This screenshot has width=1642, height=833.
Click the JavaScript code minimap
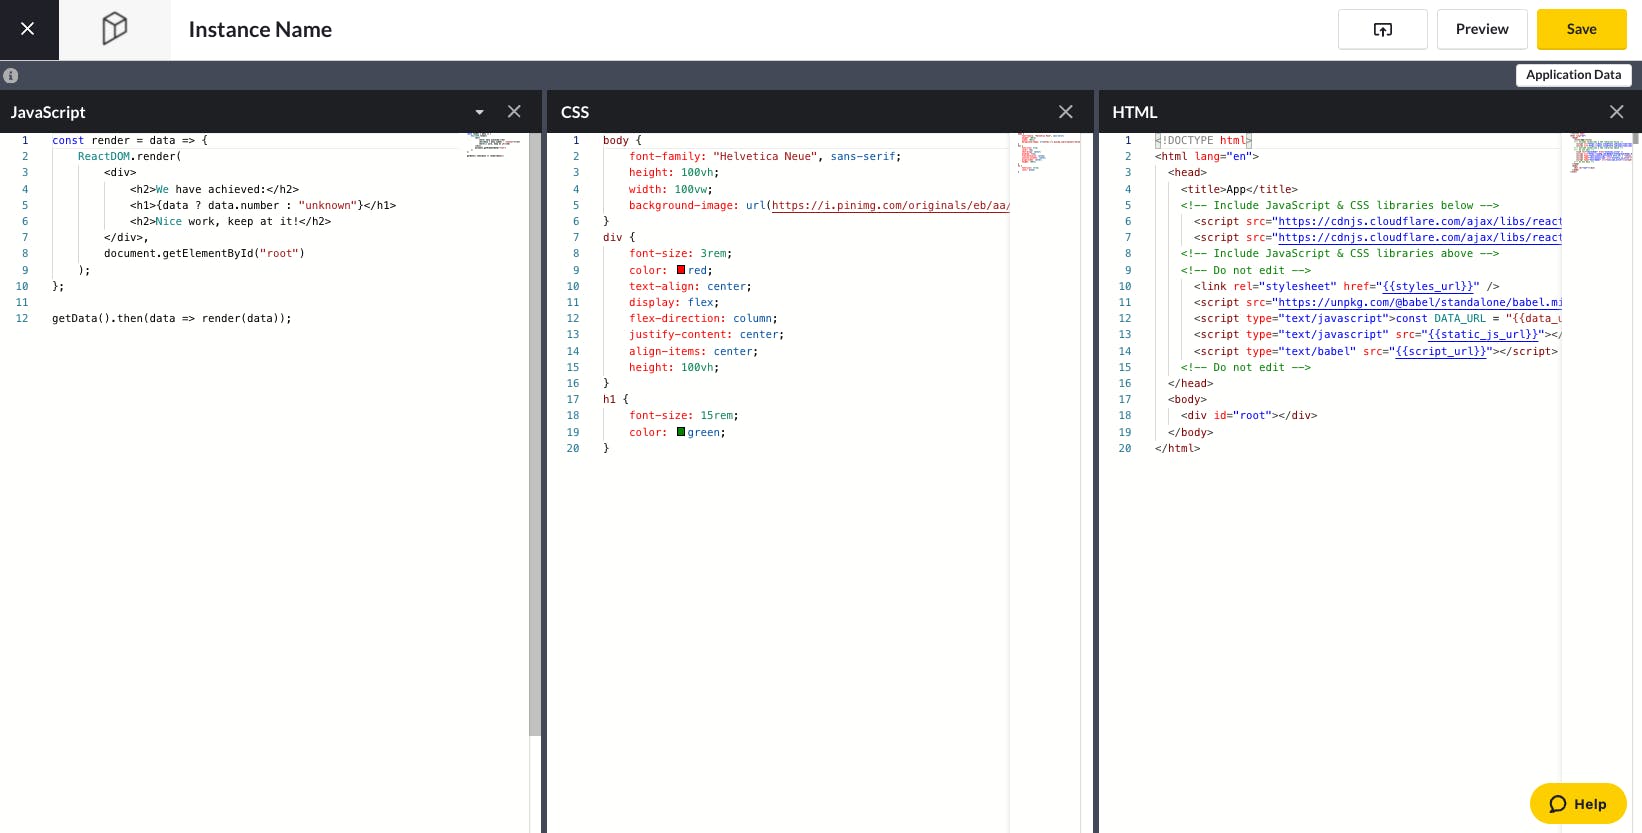pyautogui.click(x=493, y=145)
